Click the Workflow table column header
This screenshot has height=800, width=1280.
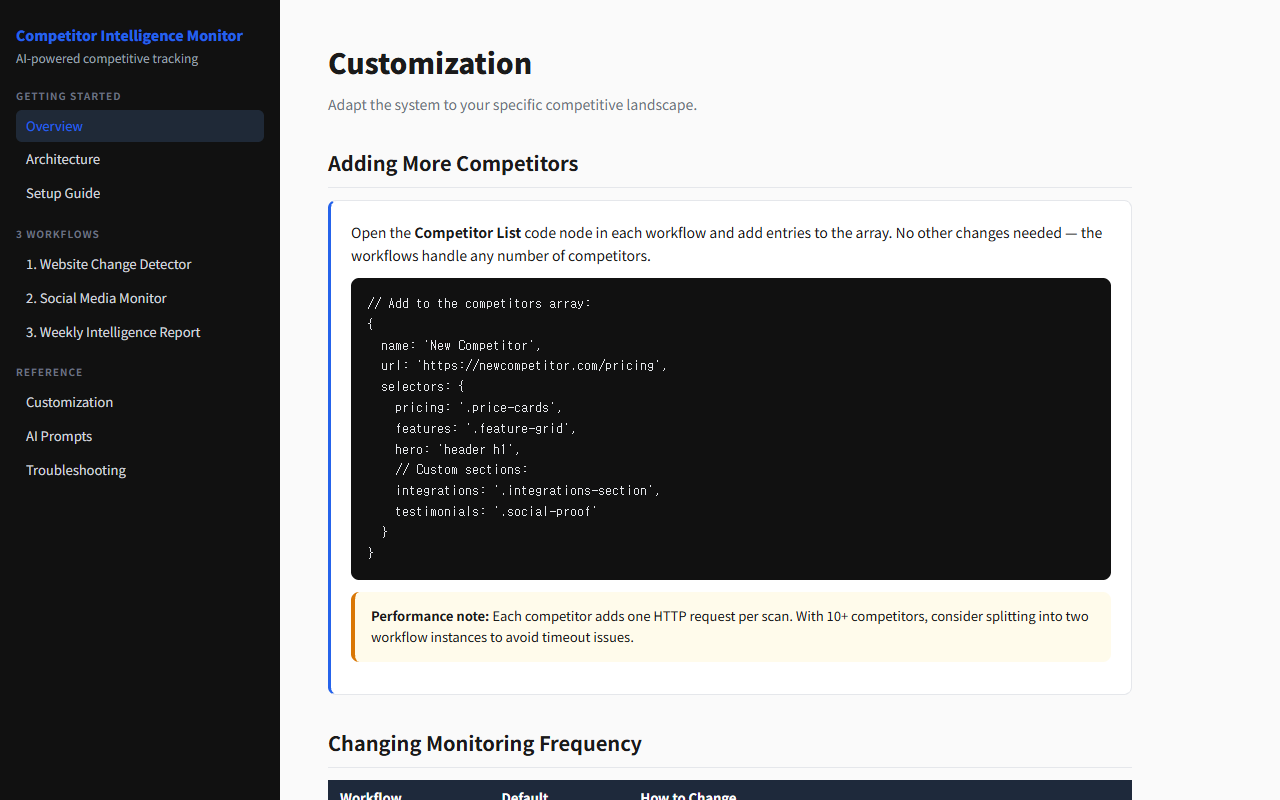coord(371,795)
